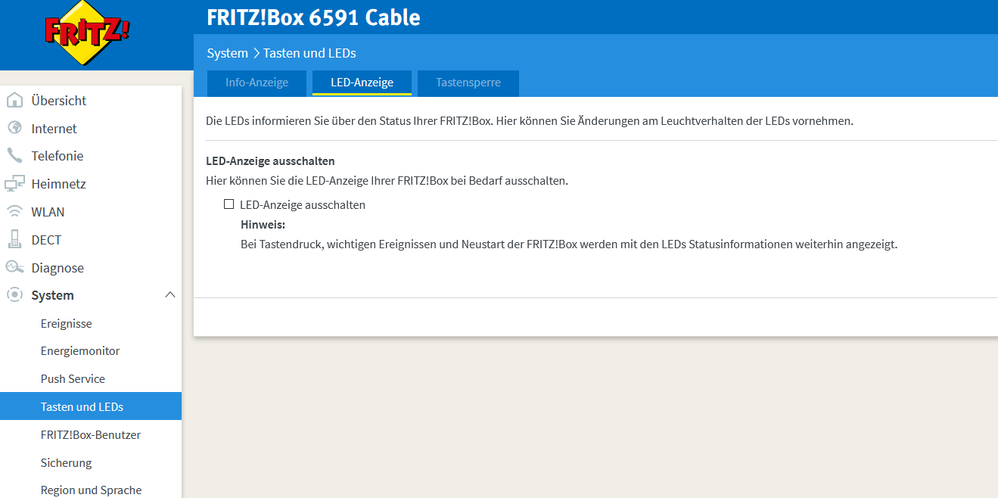Click the System gear icon
Image resolution: width=998 pixels, height=498 pixels.
tap(14, 296)
